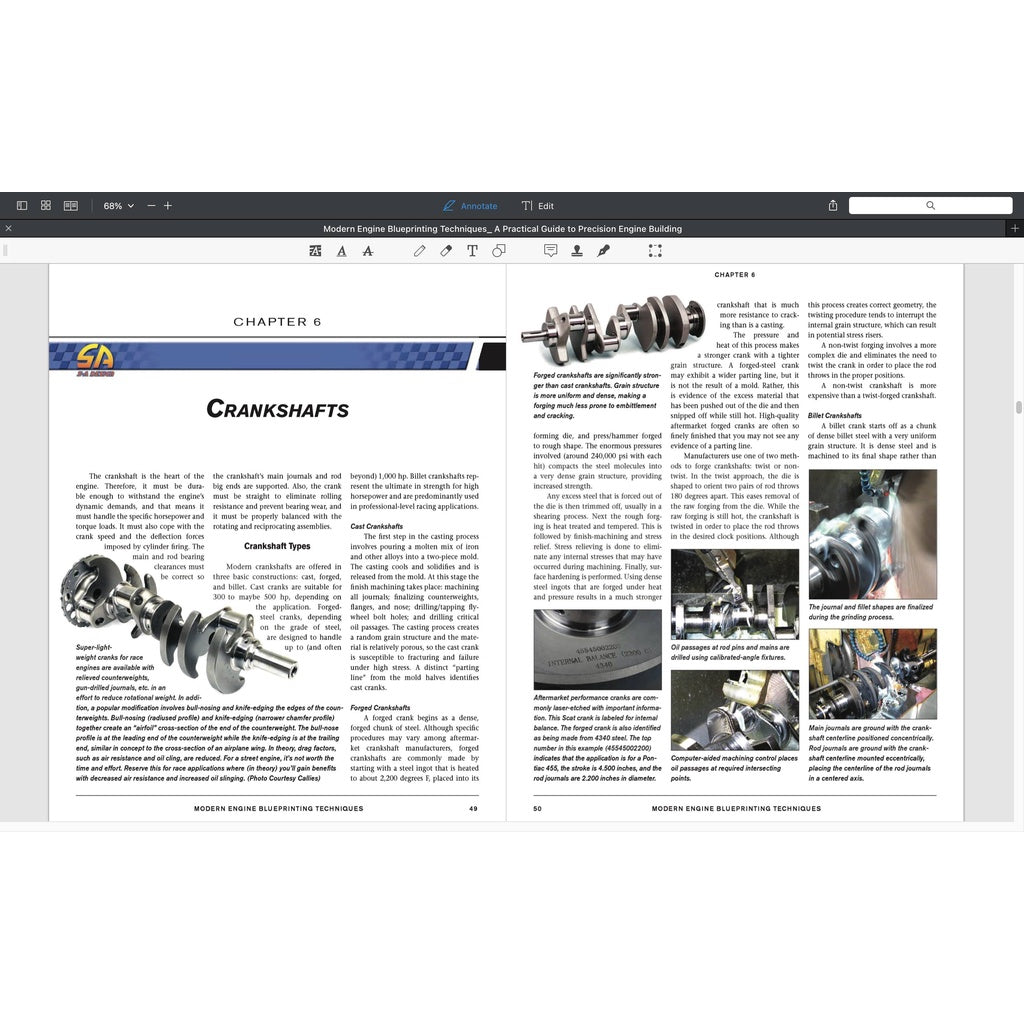Click inside the search field

(x=930, y=205)
